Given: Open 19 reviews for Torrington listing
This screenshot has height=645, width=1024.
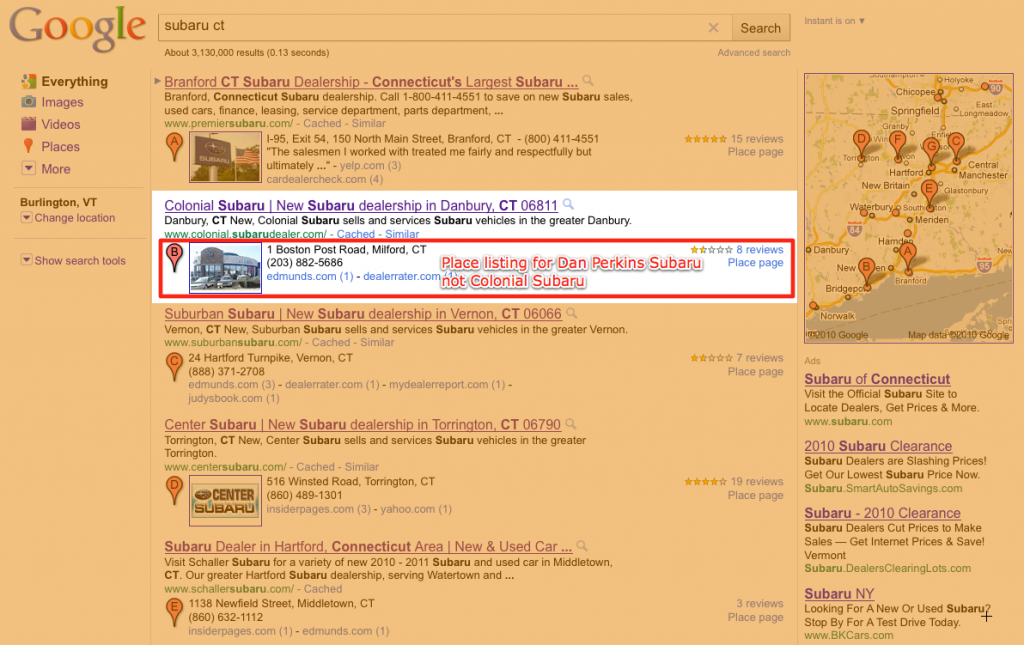Looking at the screenshot, I should (756, 482).
